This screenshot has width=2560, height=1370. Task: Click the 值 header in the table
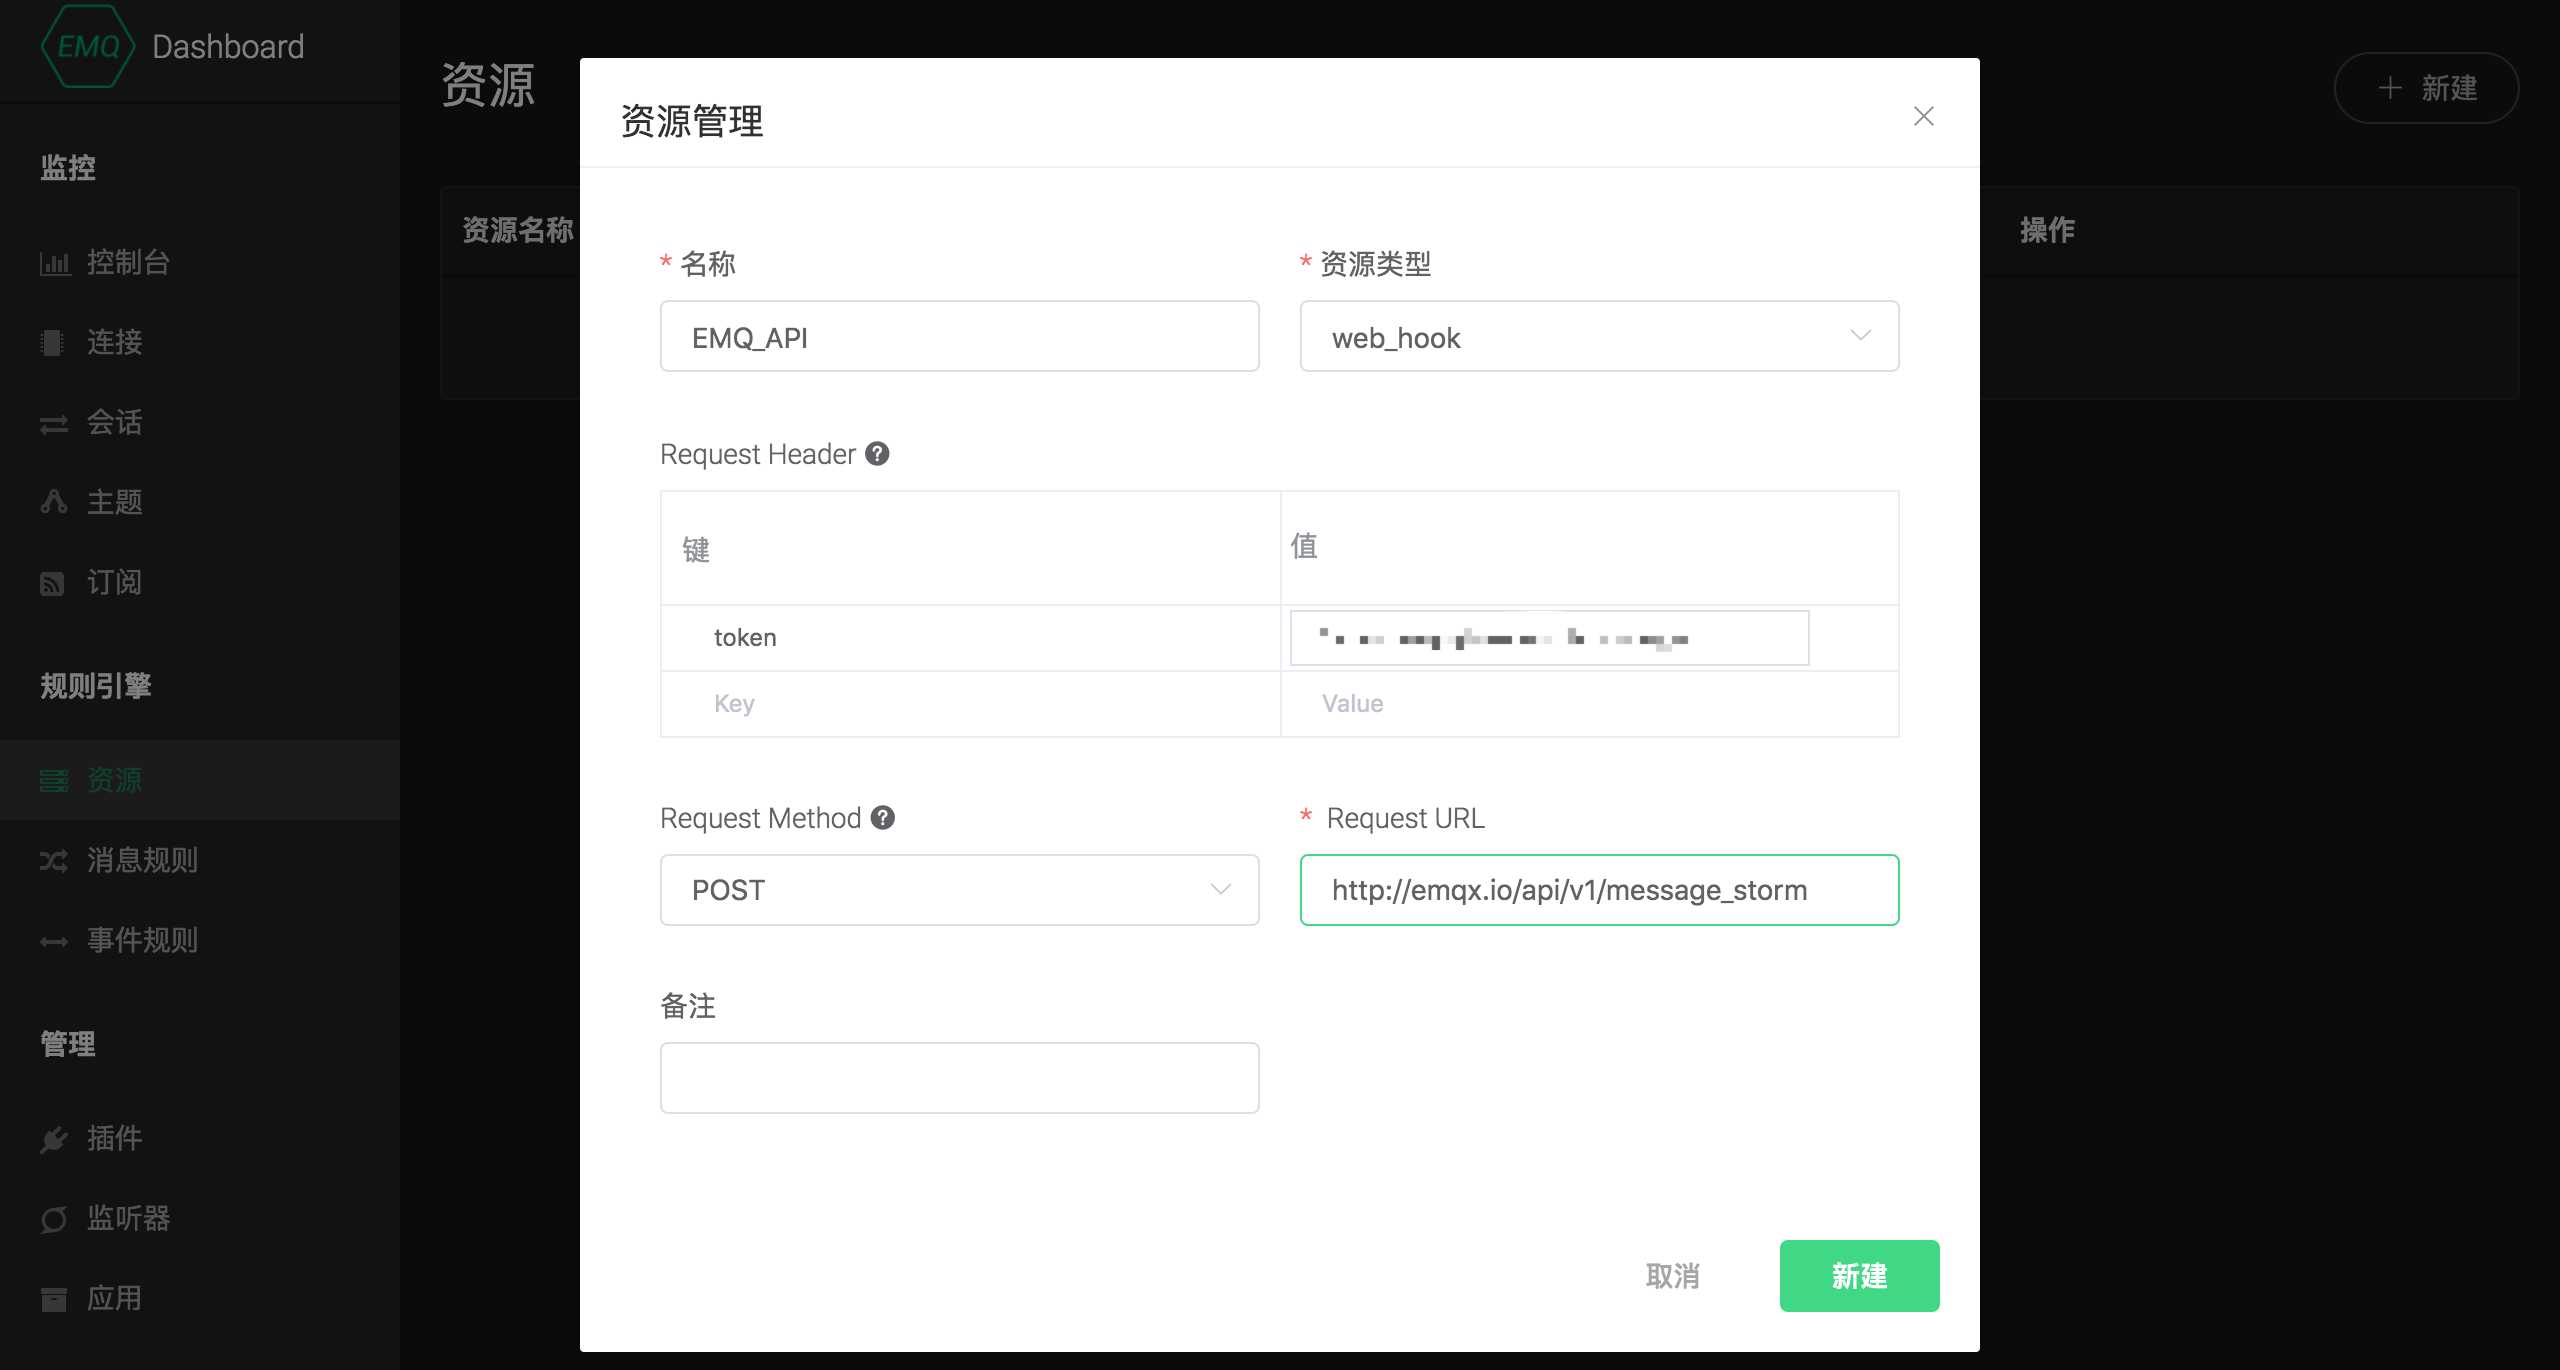click(x=1304, y=546)
